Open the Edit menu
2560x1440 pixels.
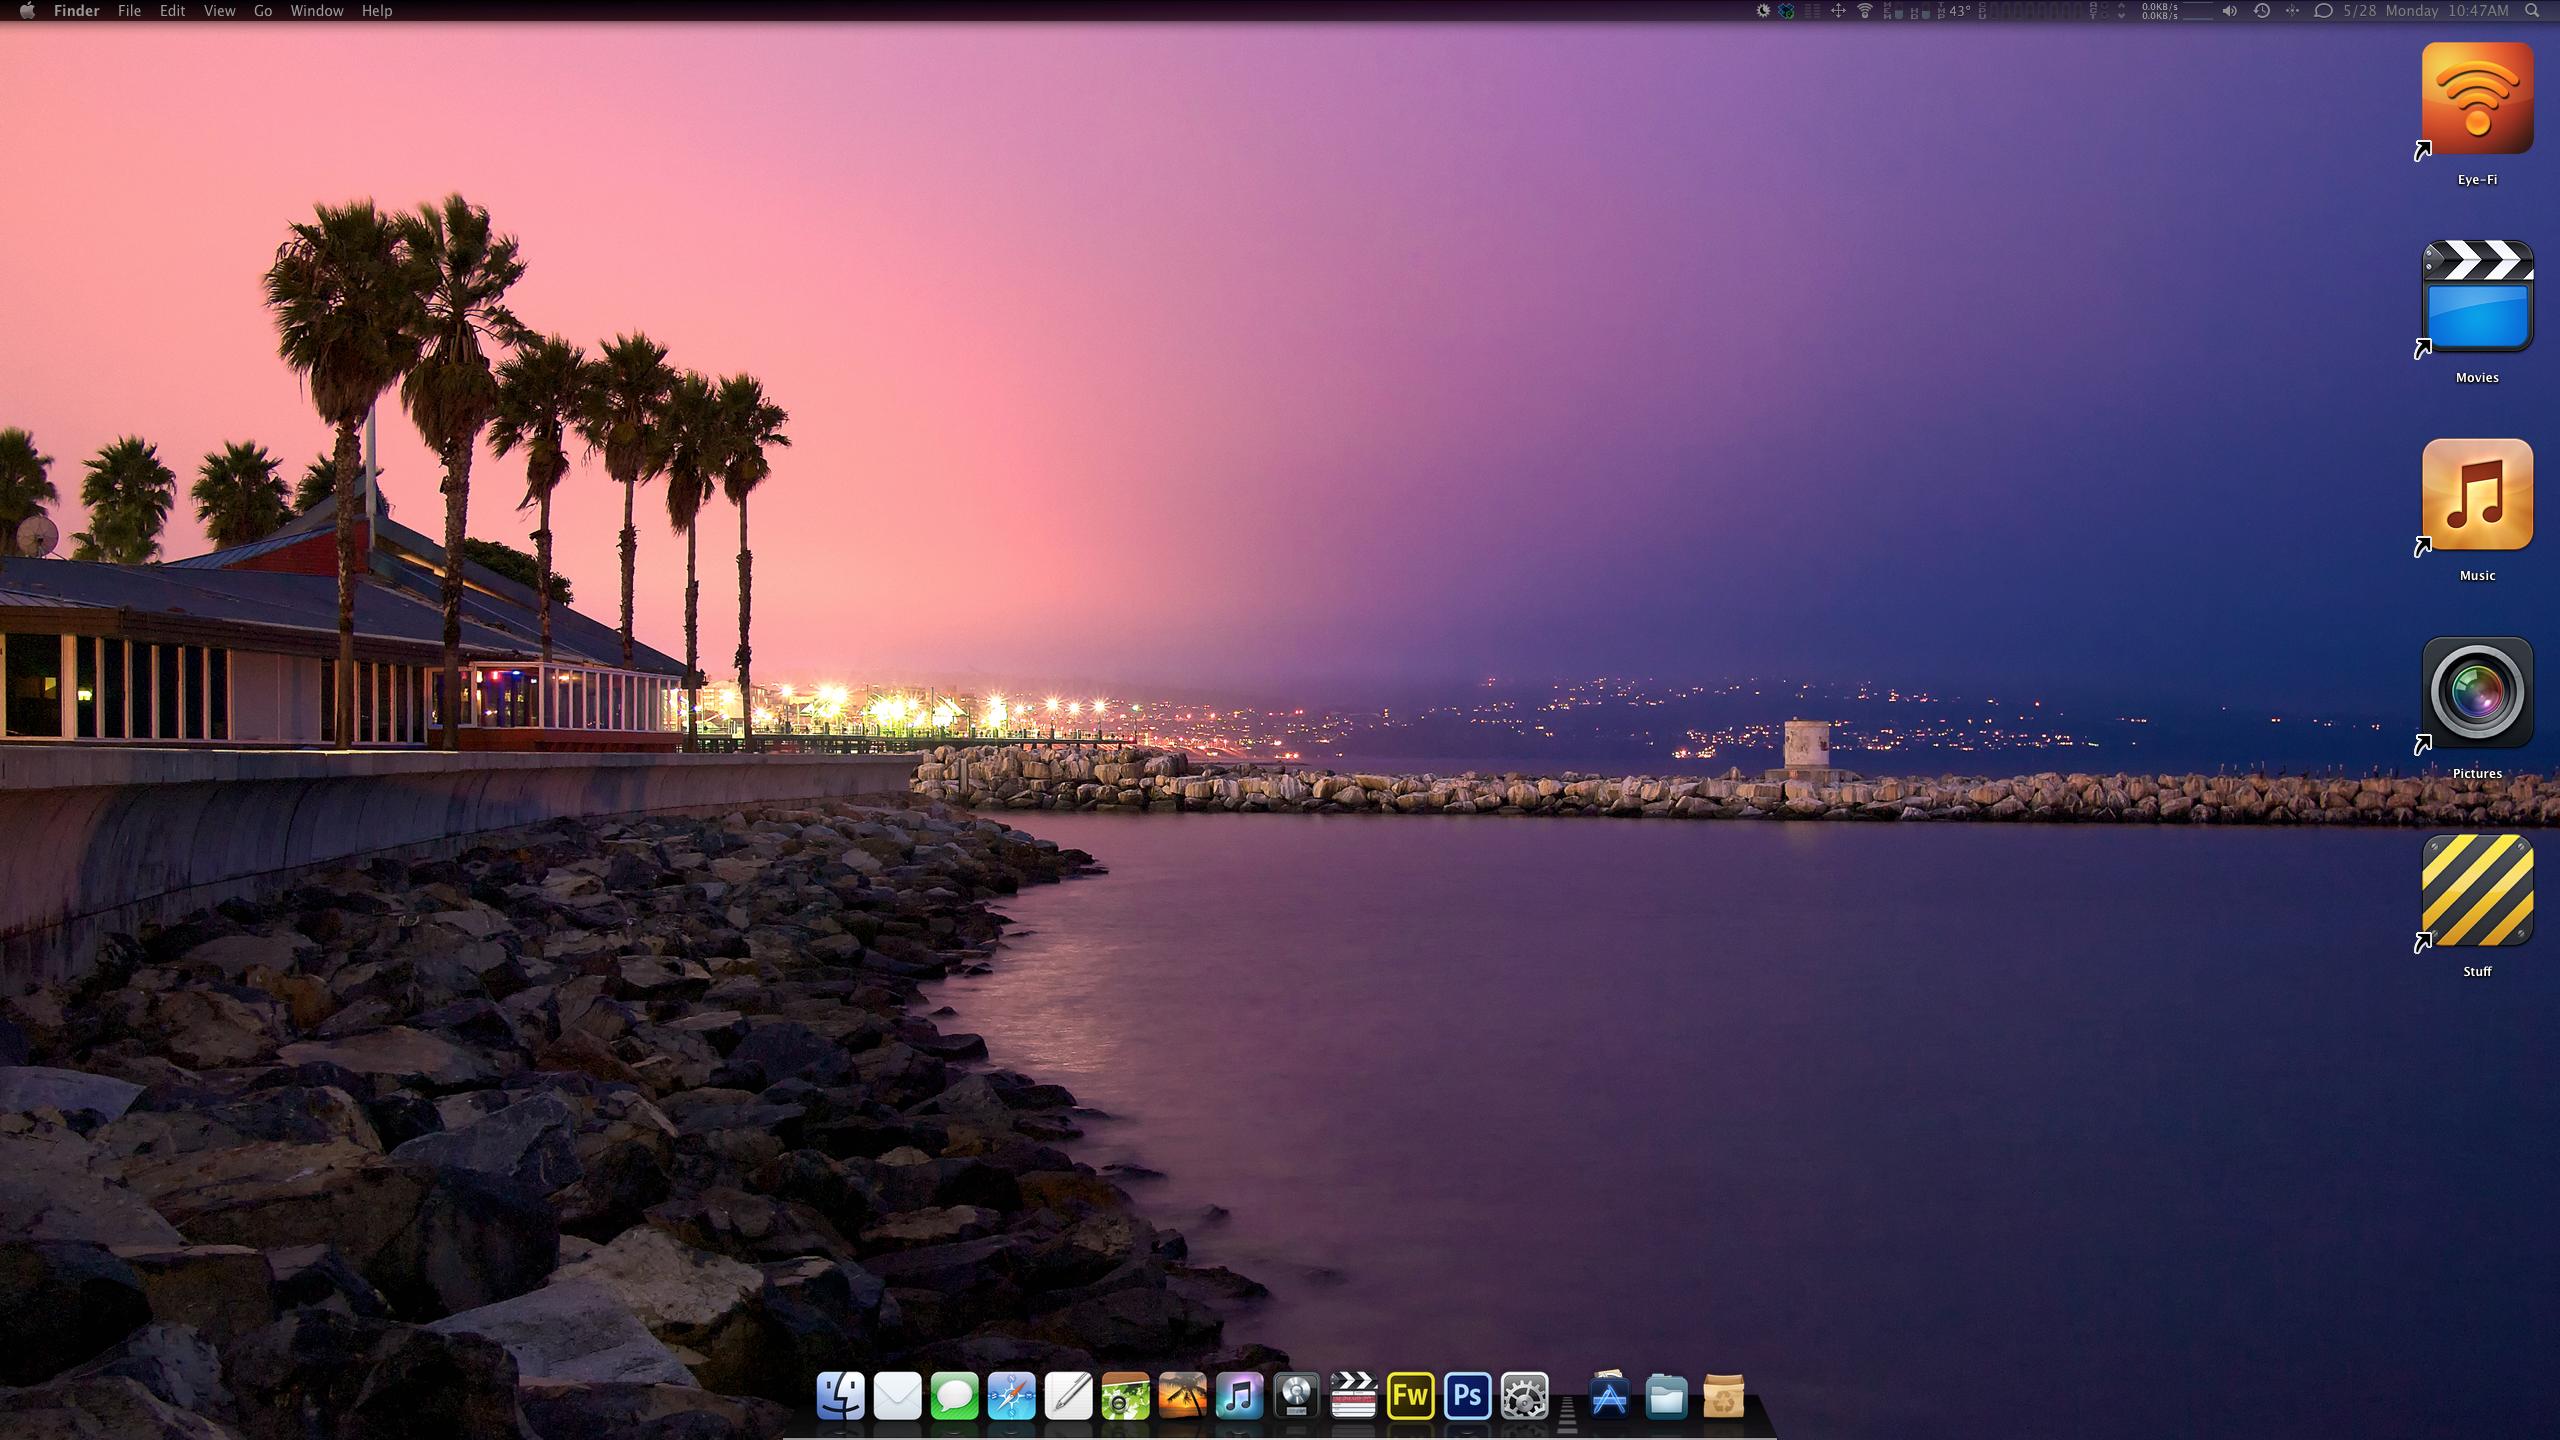pos(172,11)
